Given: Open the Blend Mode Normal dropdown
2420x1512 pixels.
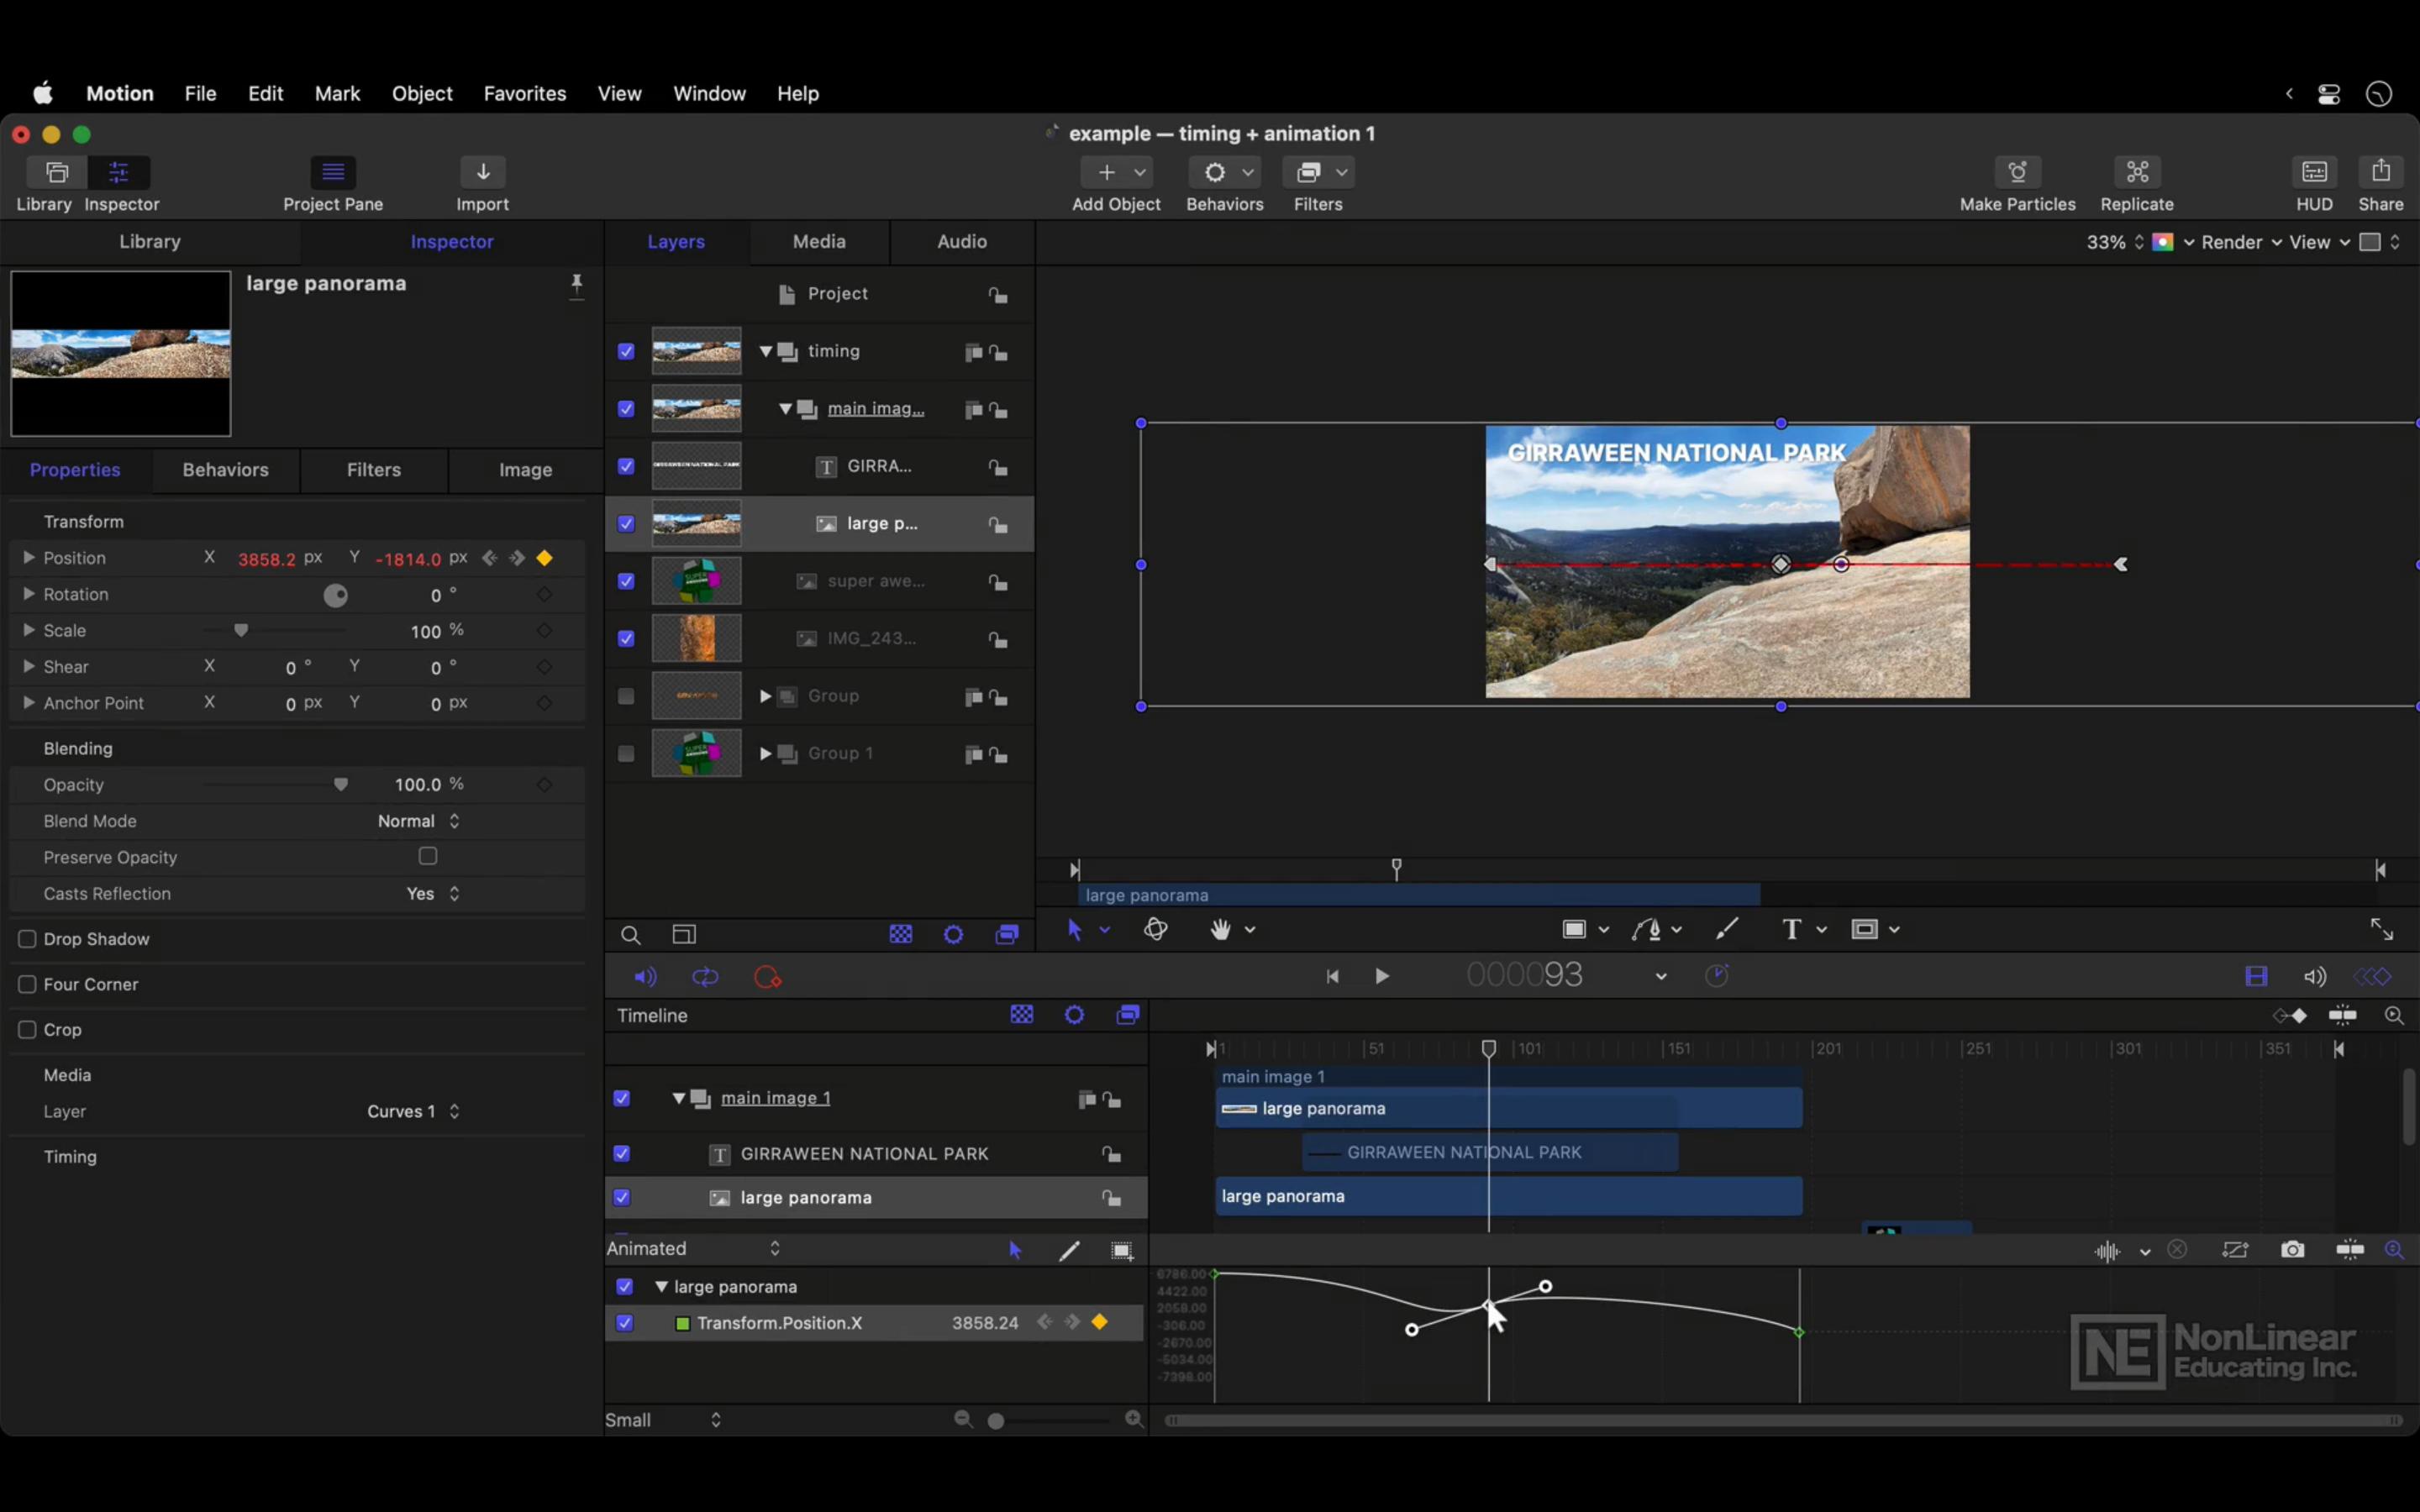Looking at the screenshot, I should [x=419, y=821].
